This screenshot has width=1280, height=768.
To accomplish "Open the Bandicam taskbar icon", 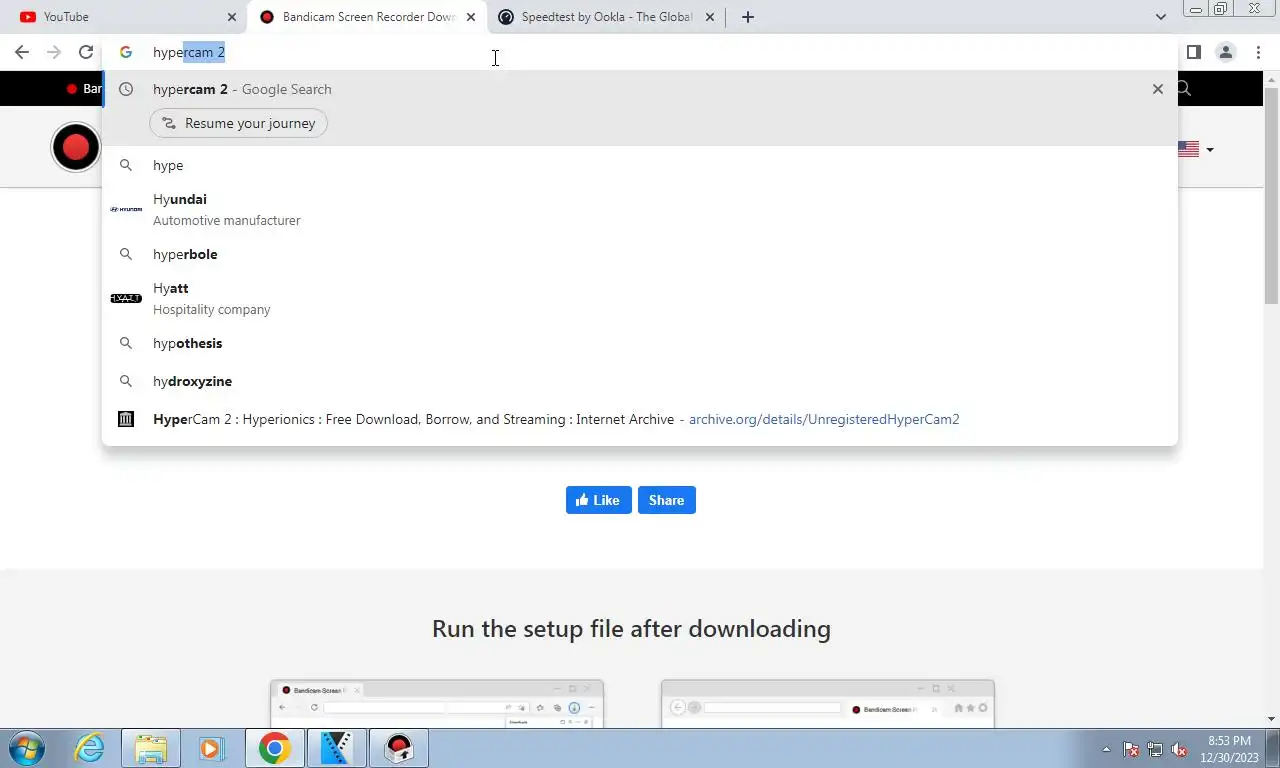I will [x=399, y=748].
